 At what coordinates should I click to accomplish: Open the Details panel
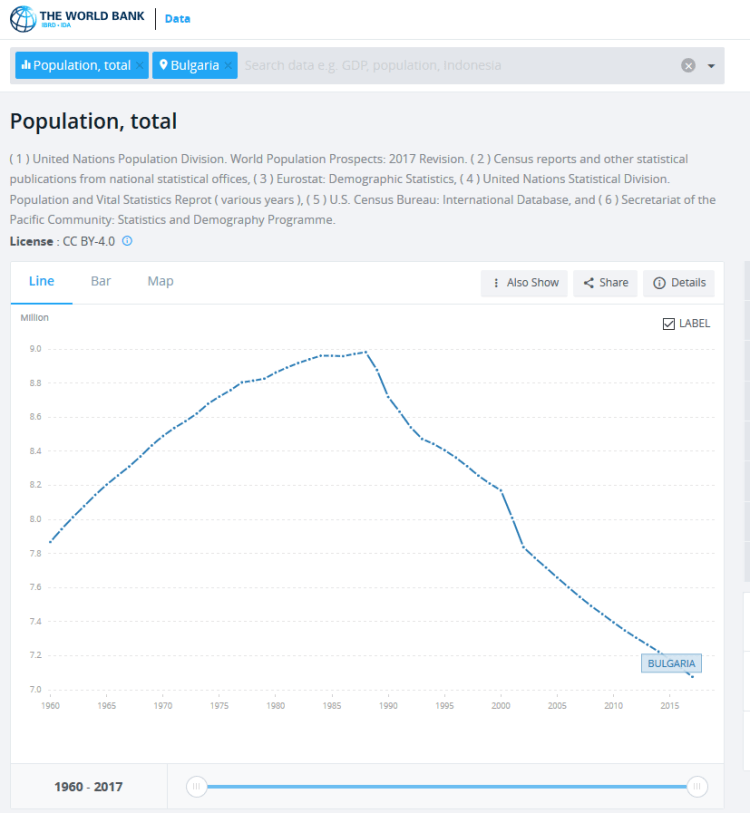(679, 283)
